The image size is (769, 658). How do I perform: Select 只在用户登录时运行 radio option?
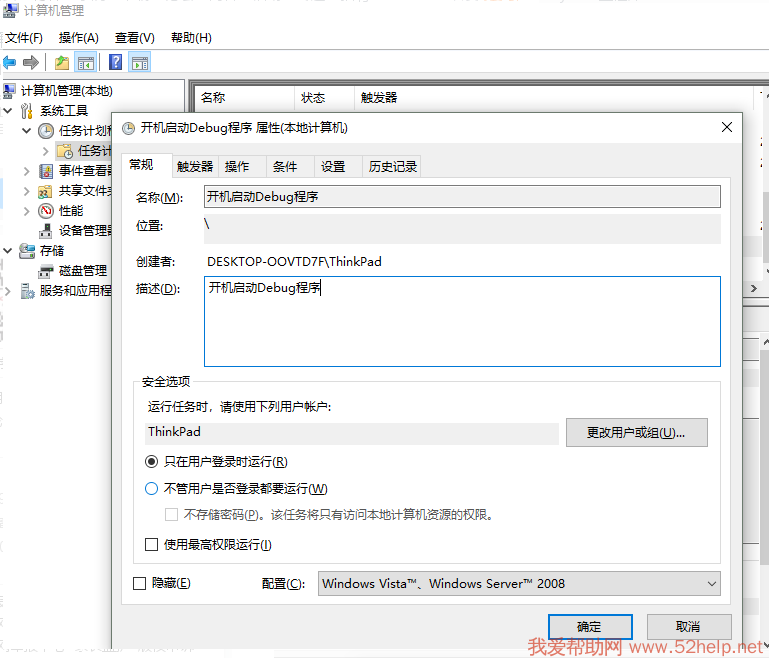tap(152, 462)
